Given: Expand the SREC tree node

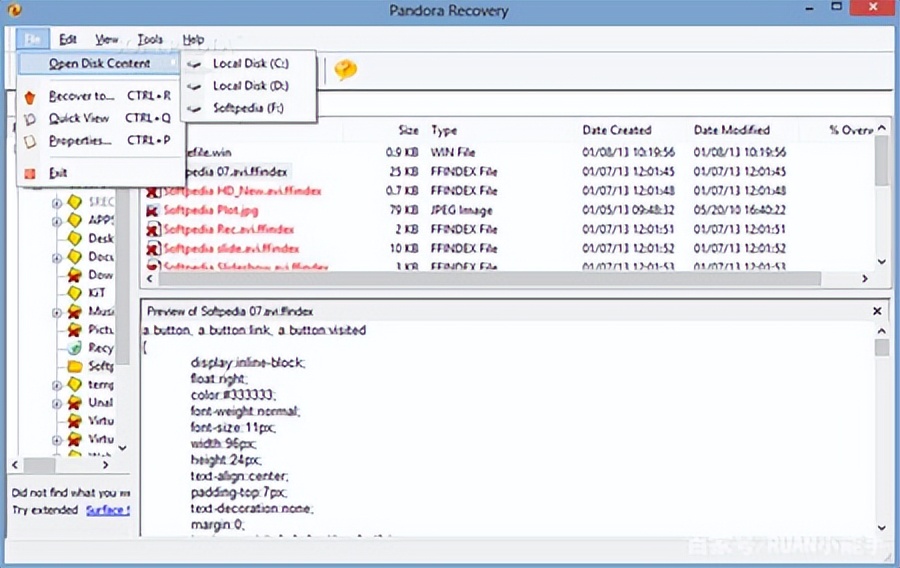Looking at the screenshot, I should [x=57, y=203].
